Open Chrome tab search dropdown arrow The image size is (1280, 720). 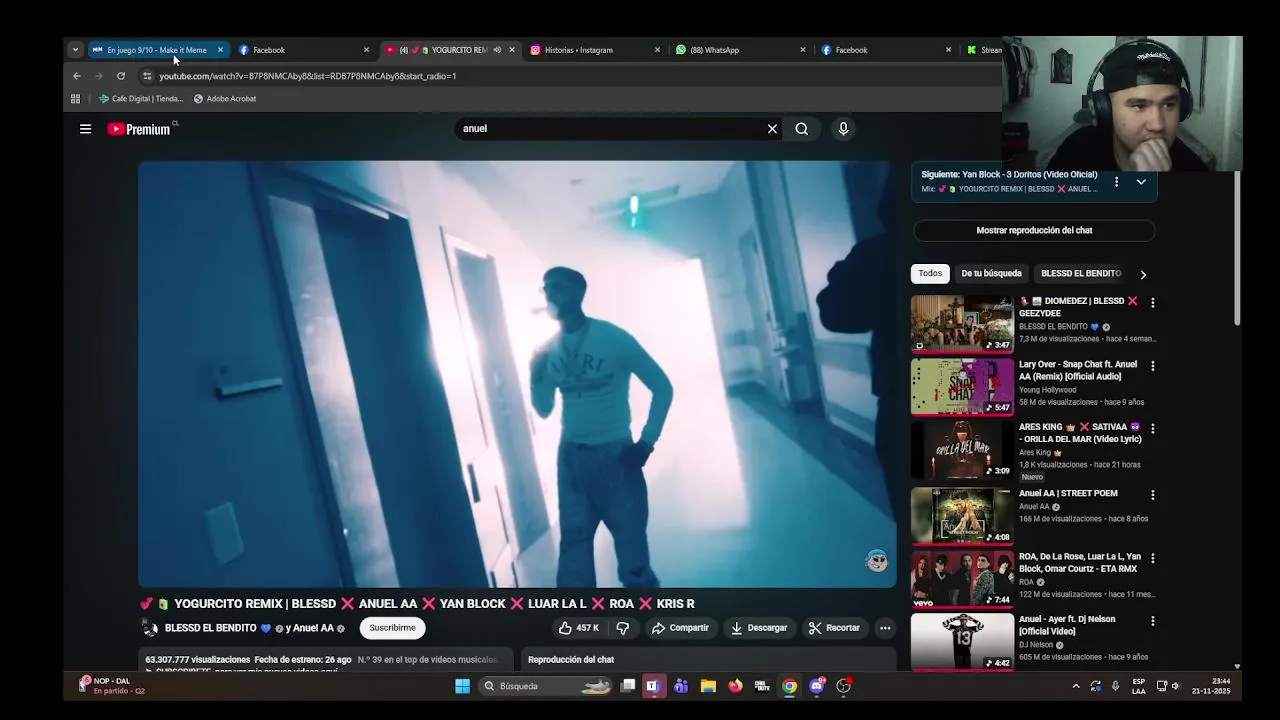tap(75, 50)
